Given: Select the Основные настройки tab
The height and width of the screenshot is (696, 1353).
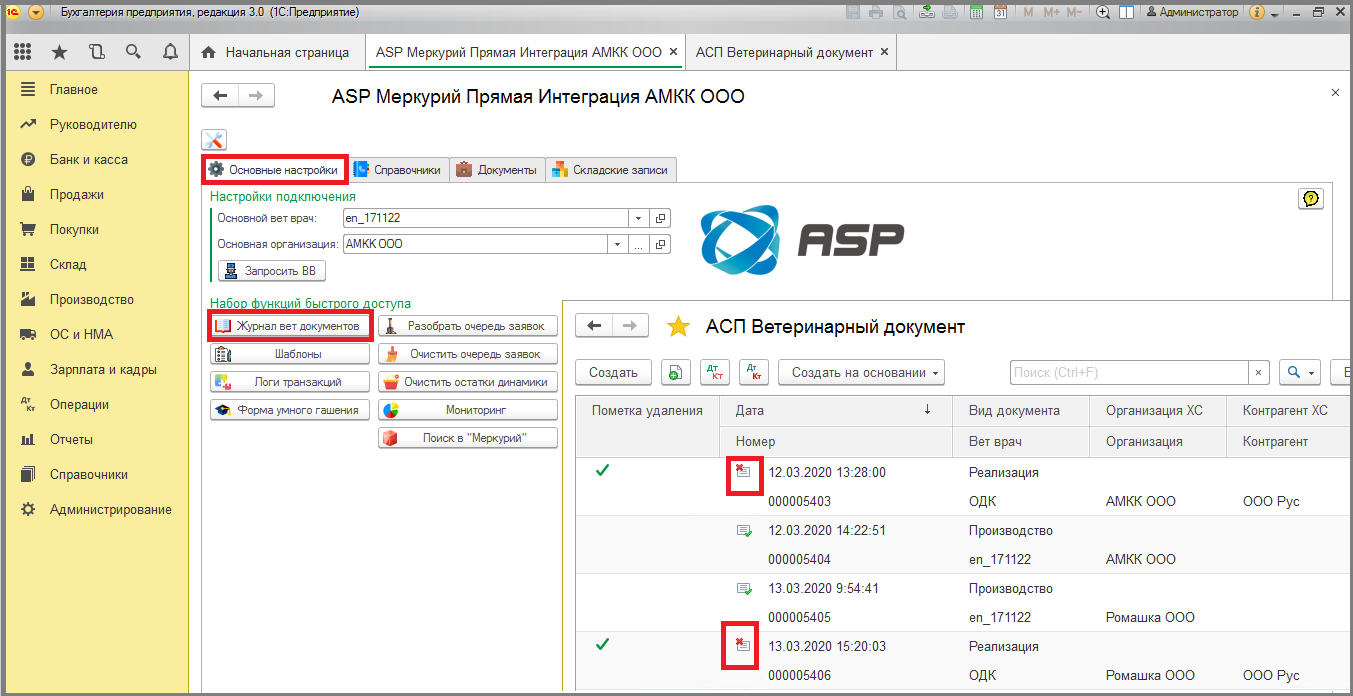Looking at the screenshot, I should pyautogui.click(x=274, y=170).
